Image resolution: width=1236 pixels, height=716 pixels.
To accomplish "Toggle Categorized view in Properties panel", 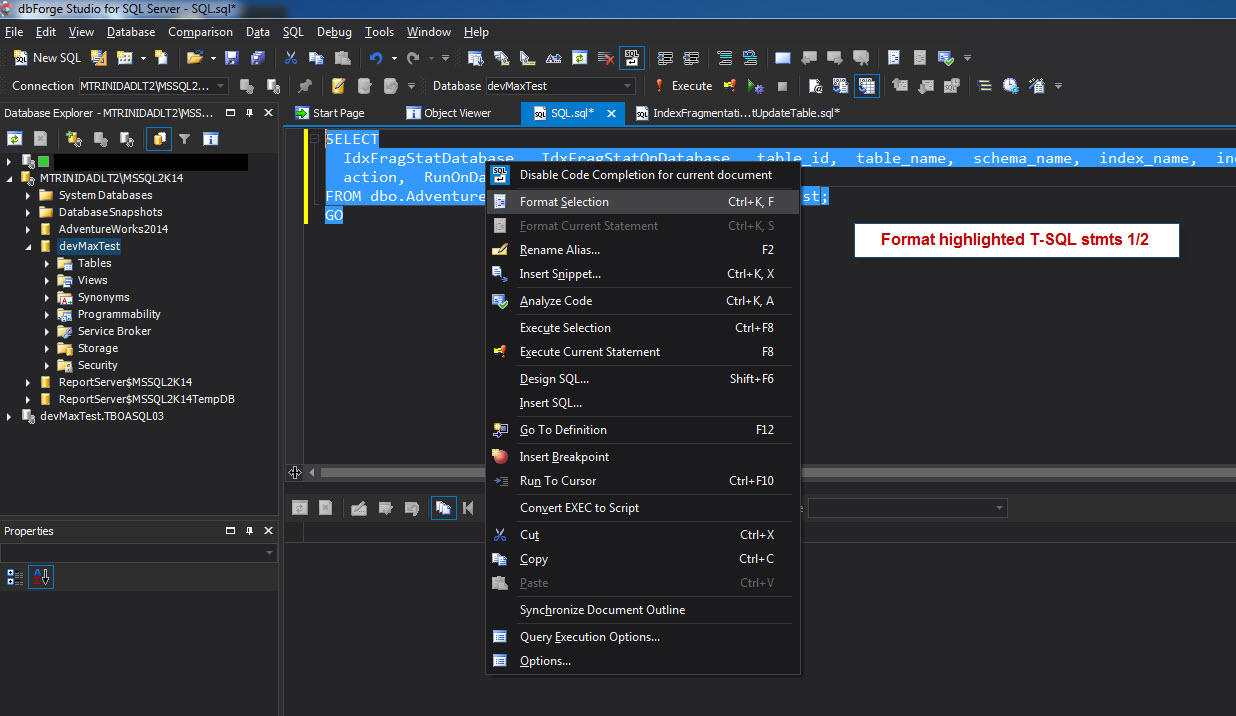I will [15, 577].
